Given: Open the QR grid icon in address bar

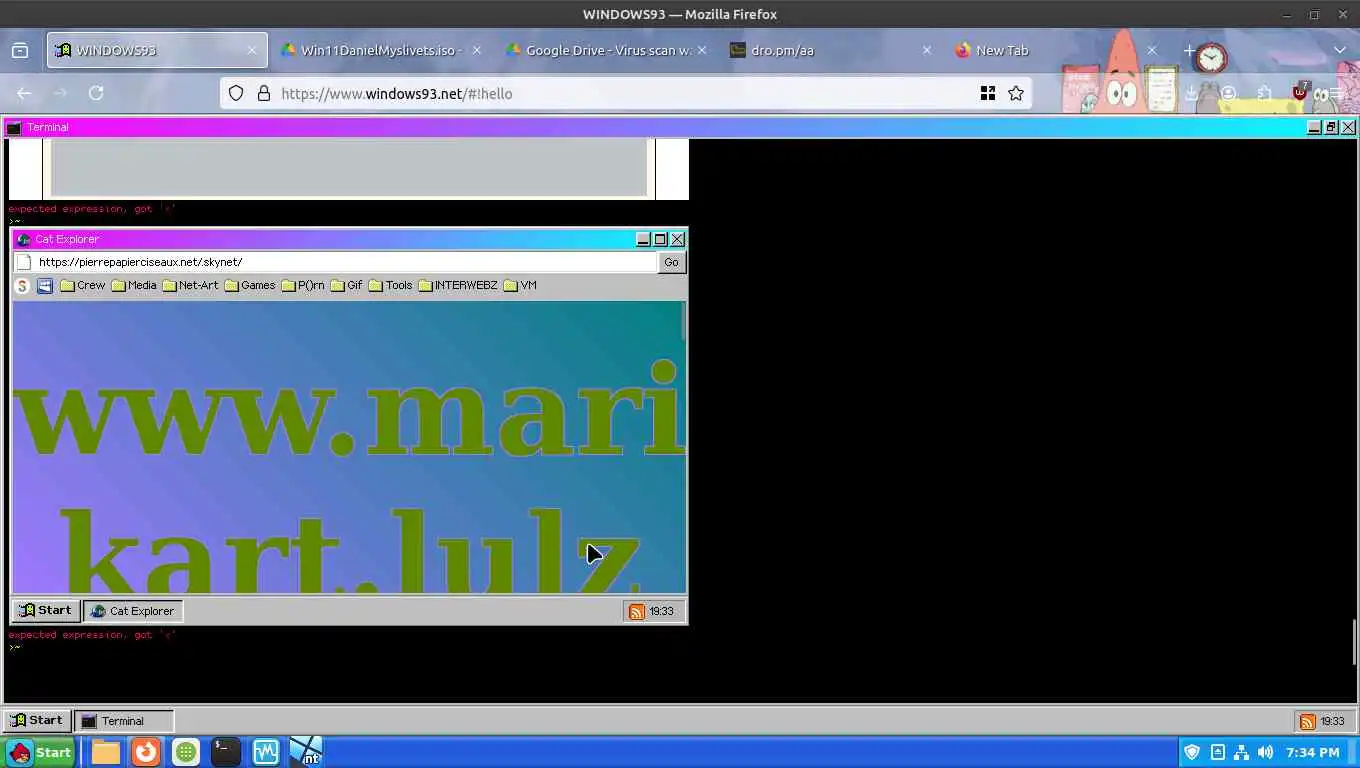Looking at the screenshot, I should point(988,93).
